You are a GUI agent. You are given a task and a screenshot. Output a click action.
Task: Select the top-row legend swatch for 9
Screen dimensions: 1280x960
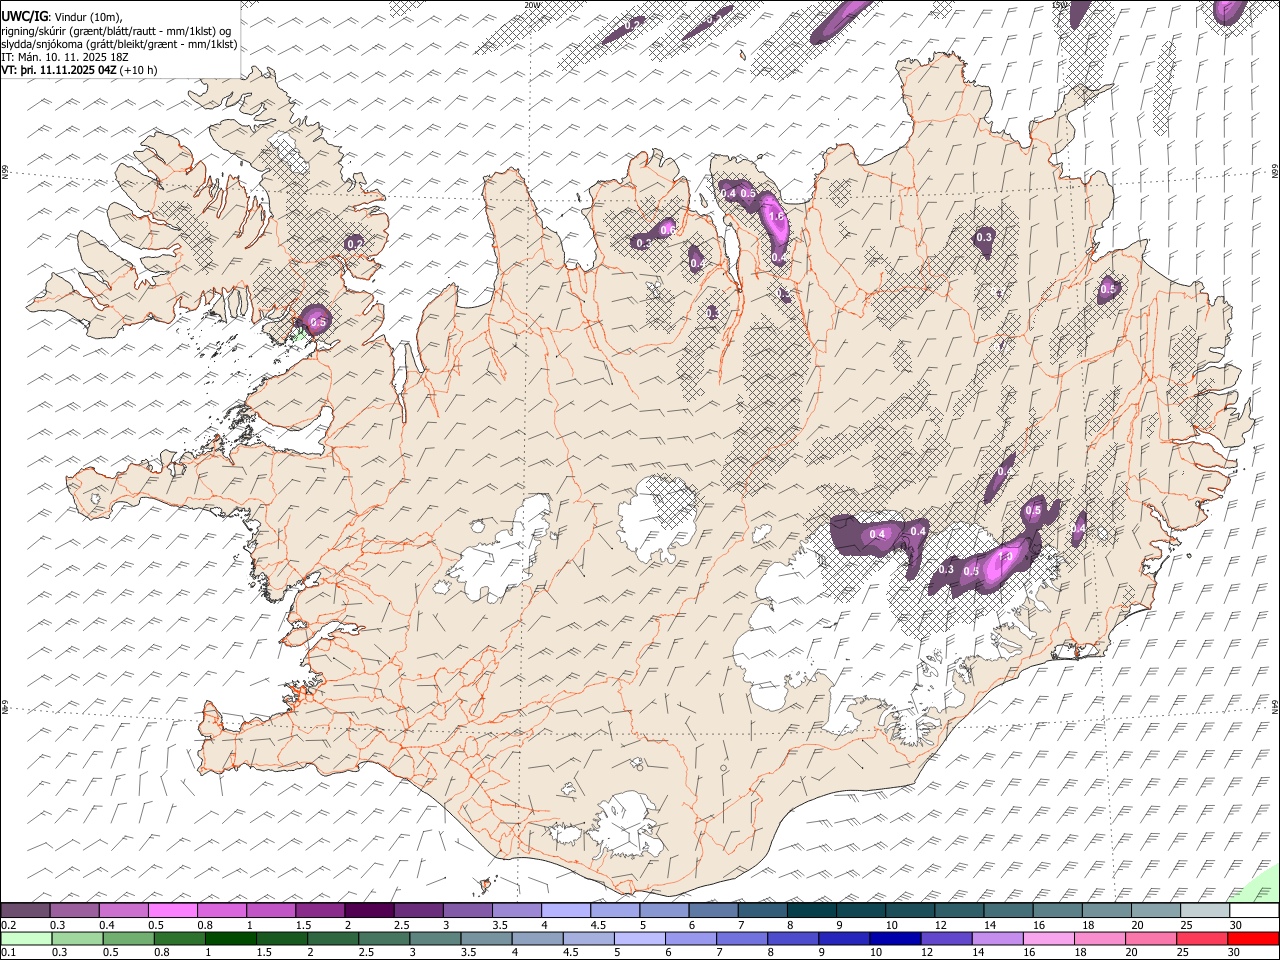(860, 911)
